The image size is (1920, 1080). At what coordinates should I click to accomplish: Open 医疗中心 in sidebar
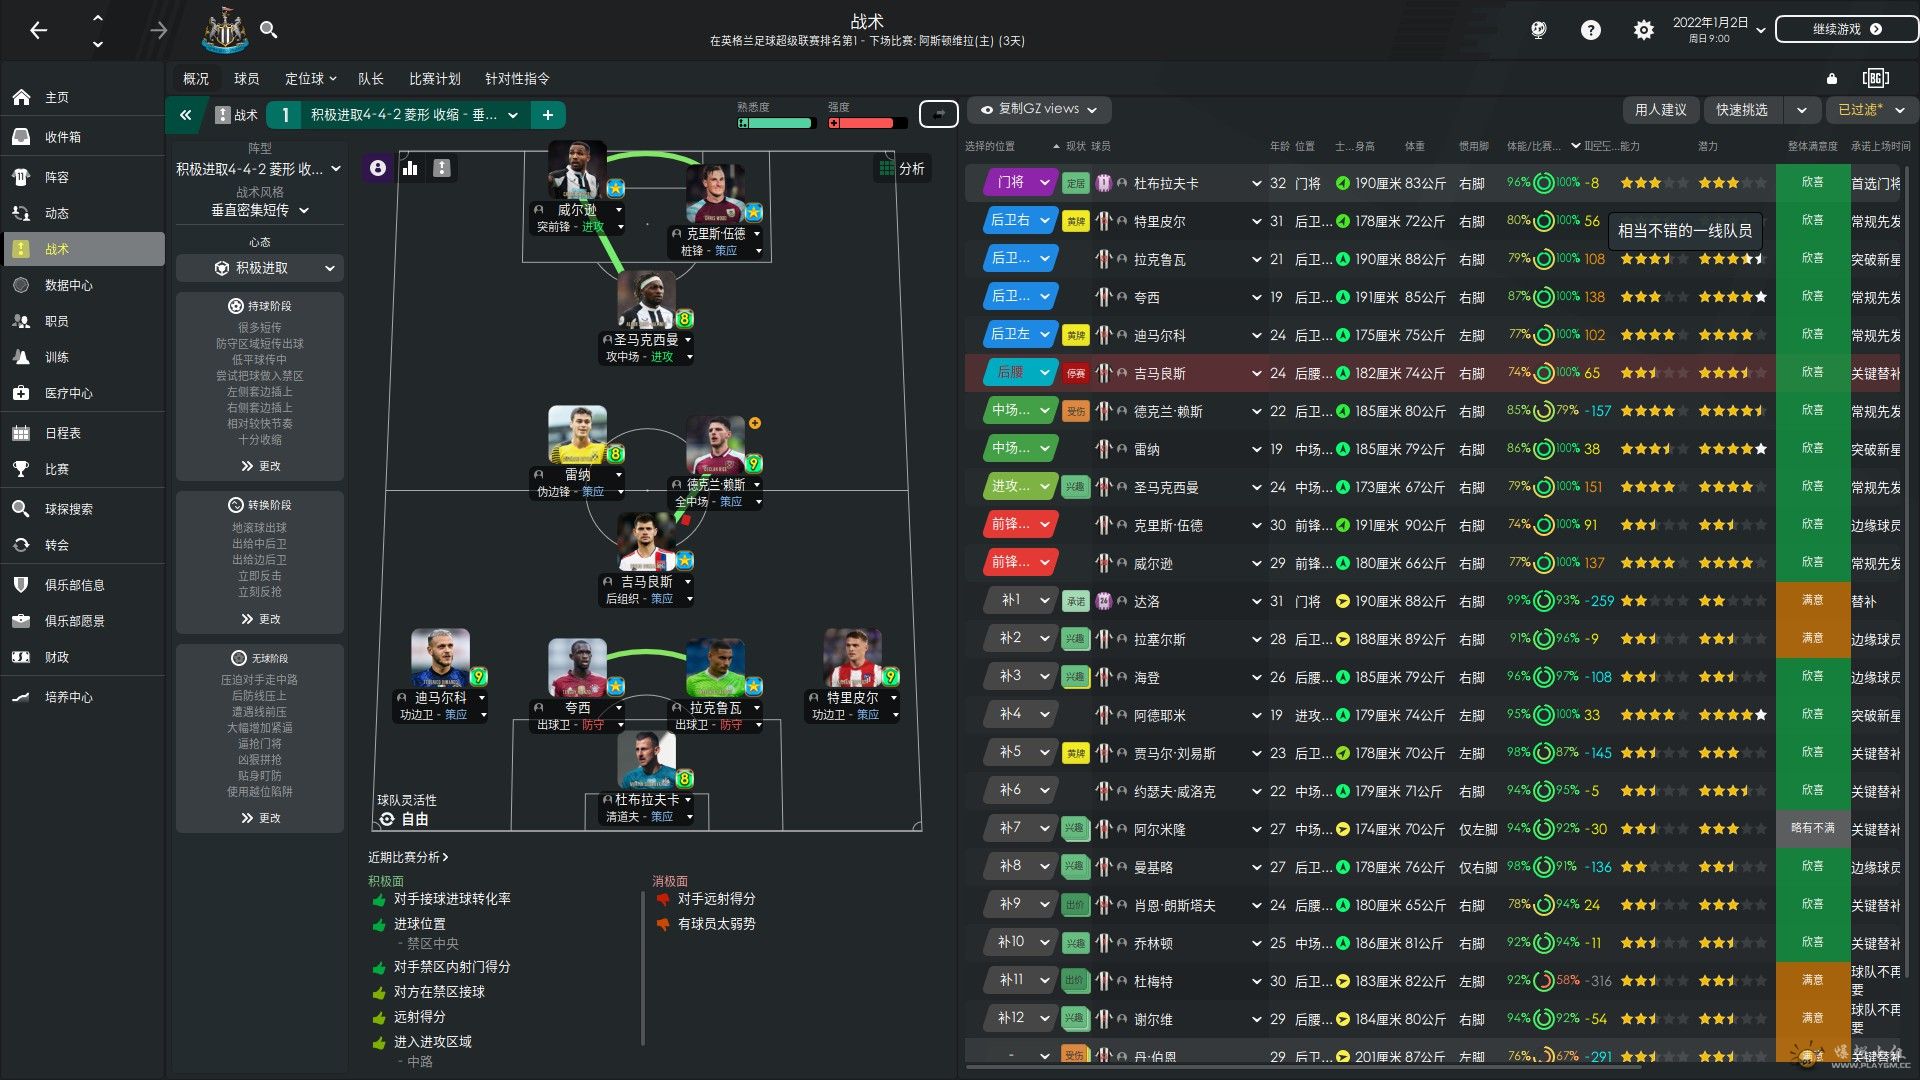(84, 393)
